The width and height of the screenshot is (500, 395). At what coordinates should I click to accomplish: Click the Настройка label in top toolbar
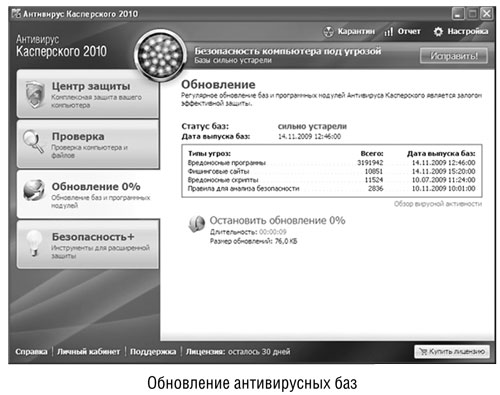(468, 31)
